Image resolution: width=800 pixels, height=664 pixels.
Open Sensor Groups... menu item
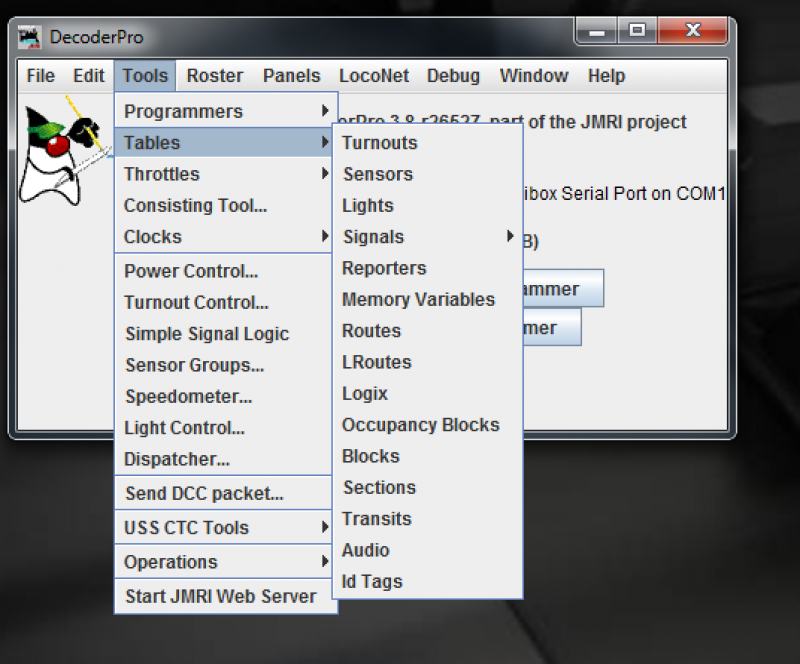click(223, 365)
